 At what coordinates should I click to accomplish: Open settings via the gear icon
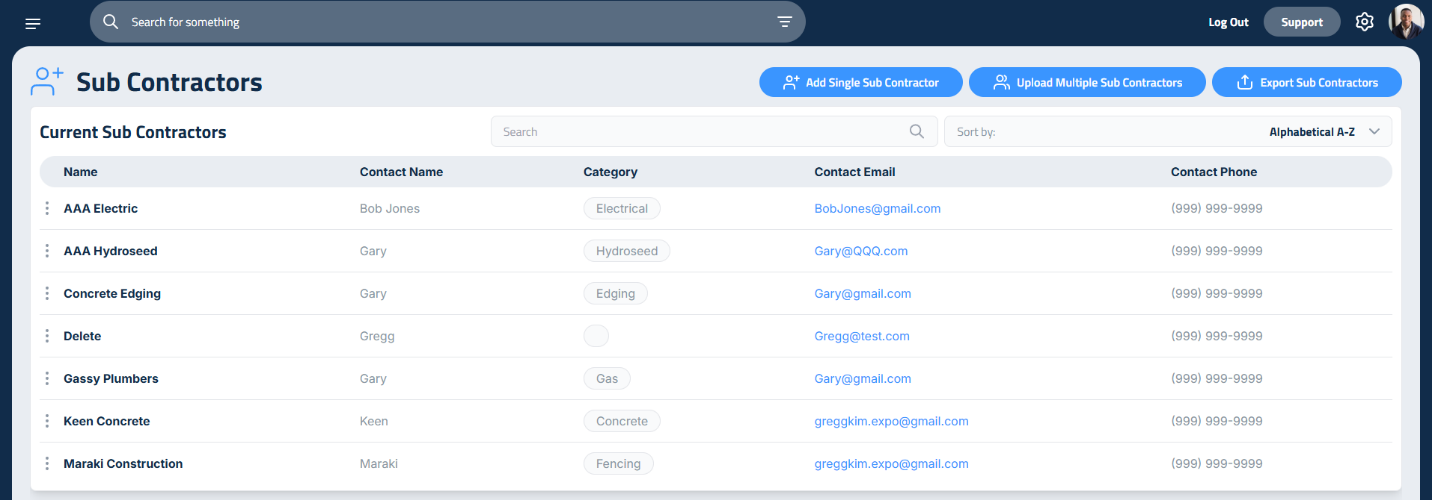[x=1364, y=22]
